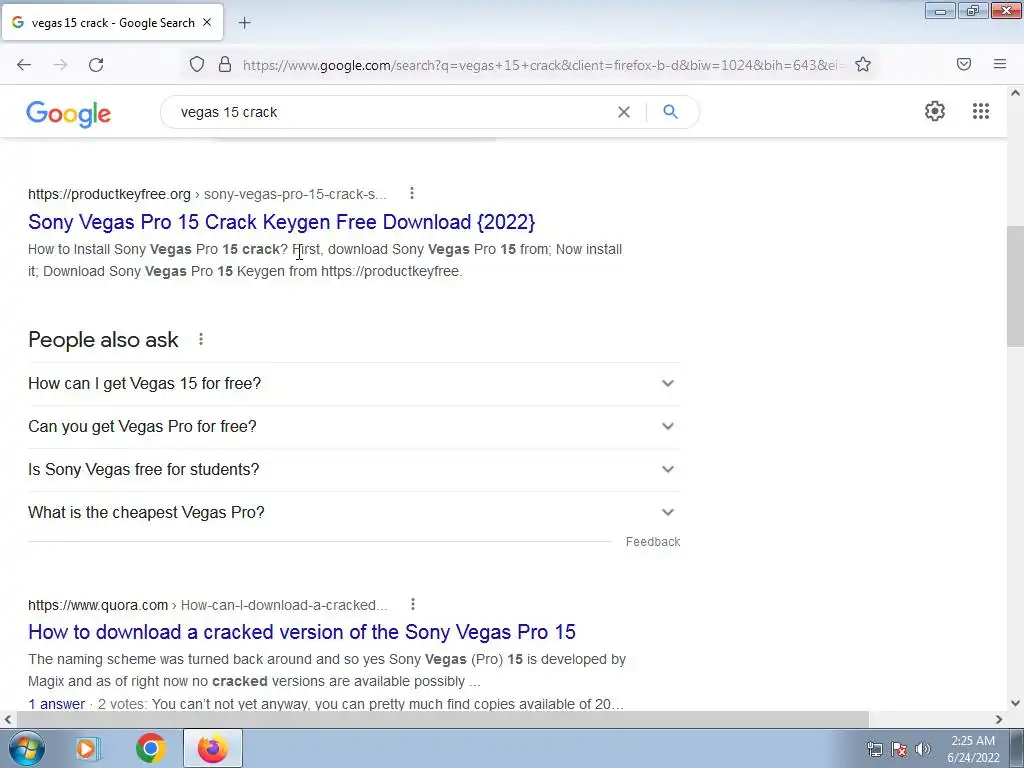Bookmark this page with the star icon
The image size is (1024, 768).
863,64
